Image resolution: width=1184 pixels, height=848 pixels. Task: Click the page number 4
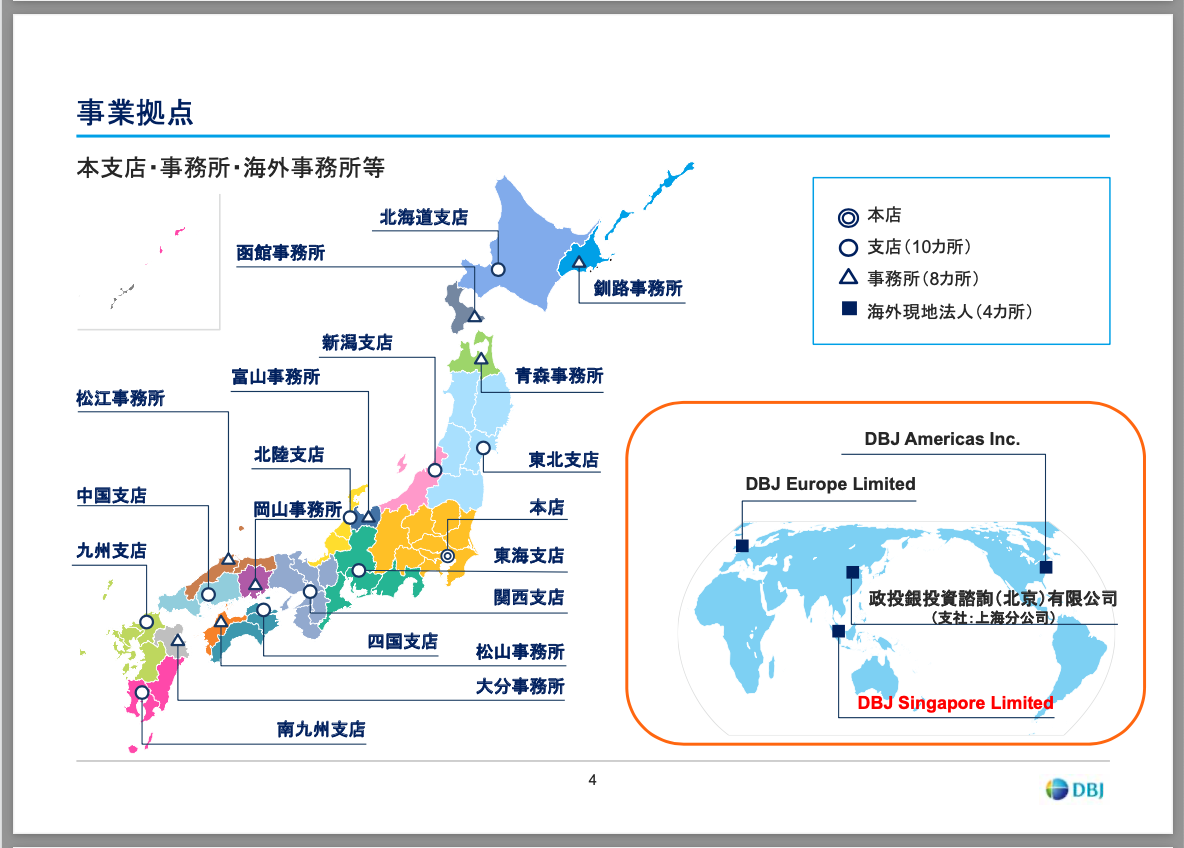[593, 780]
